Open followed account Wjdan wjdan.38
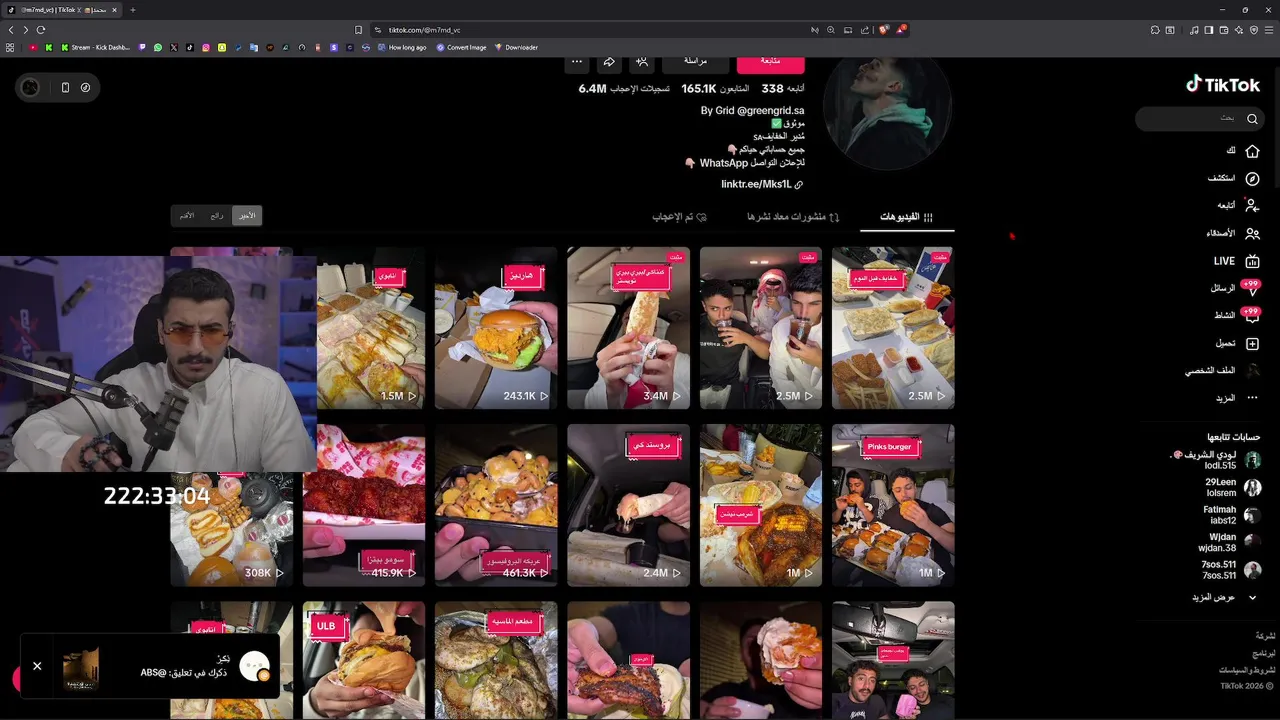 pos(1230,542)
